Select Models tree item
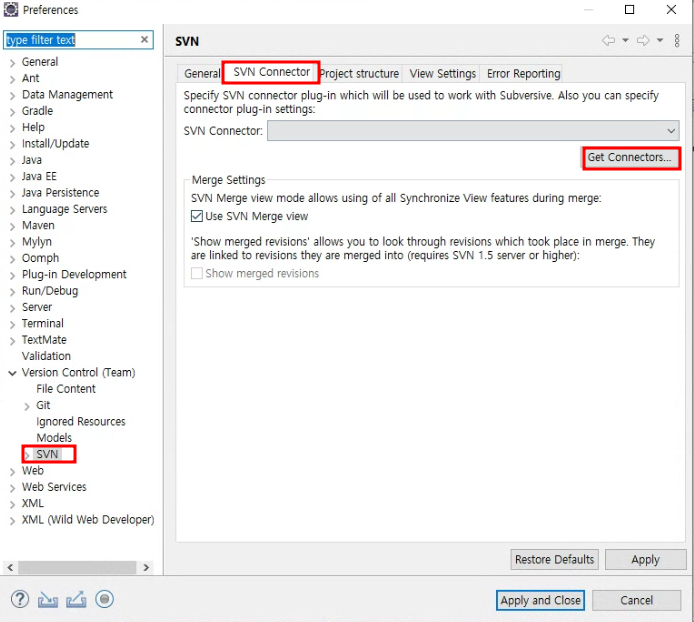The width and height of the screenshot is (694, 622). pyautogui.click(x=54, y=438)
